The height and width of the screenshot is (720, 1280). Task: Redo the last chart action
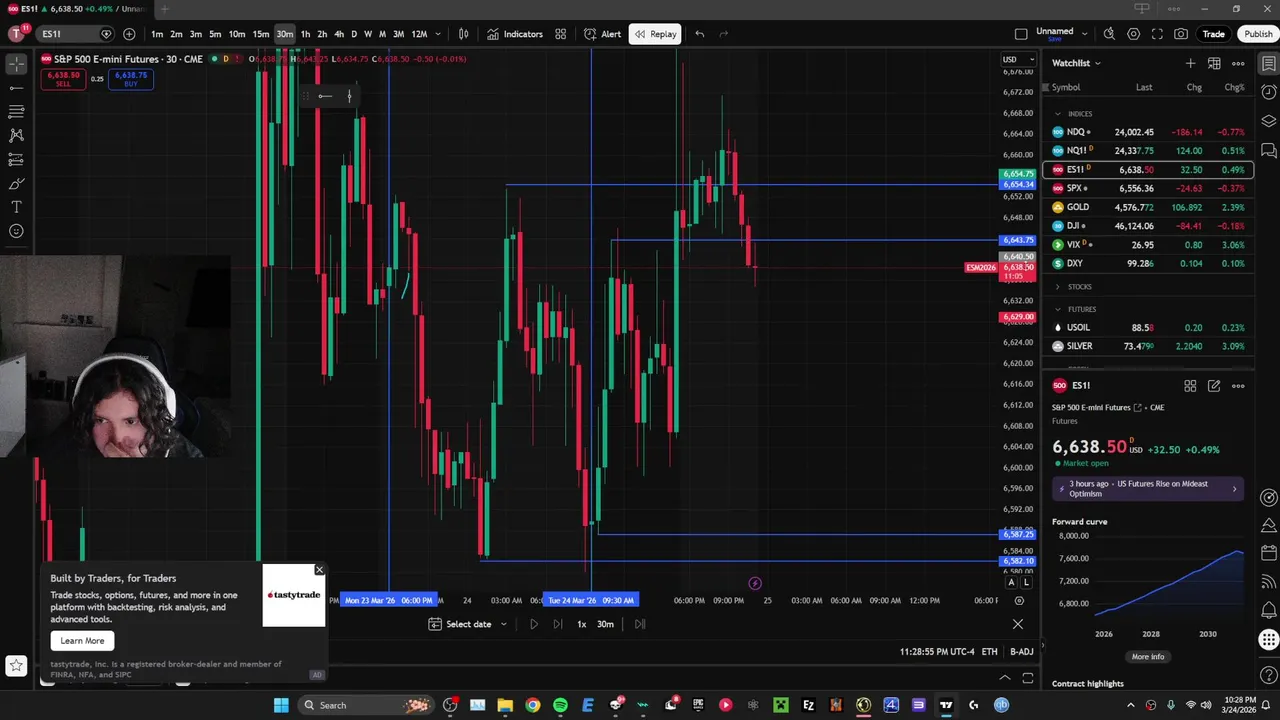pos(724,34)
